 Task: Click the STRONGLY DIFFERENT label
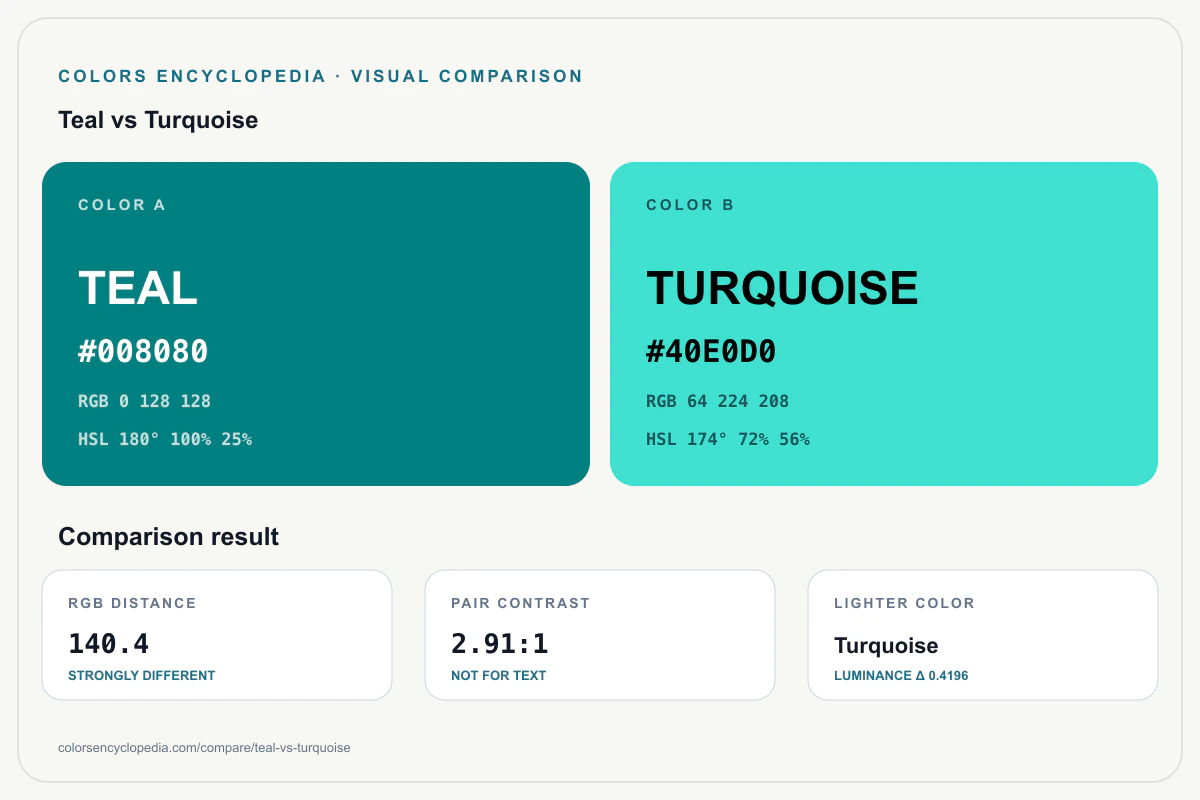[141, 676]
